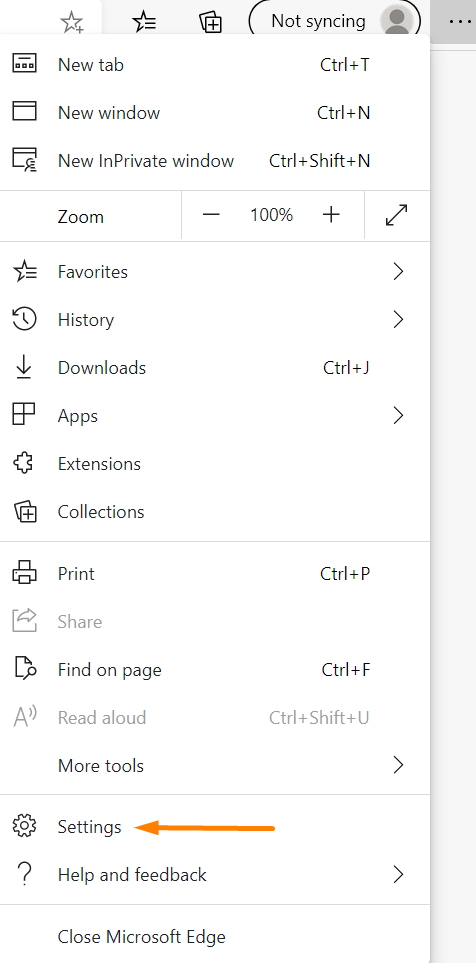Increase zoom with the plus button
476x963 pixels.
331,215
